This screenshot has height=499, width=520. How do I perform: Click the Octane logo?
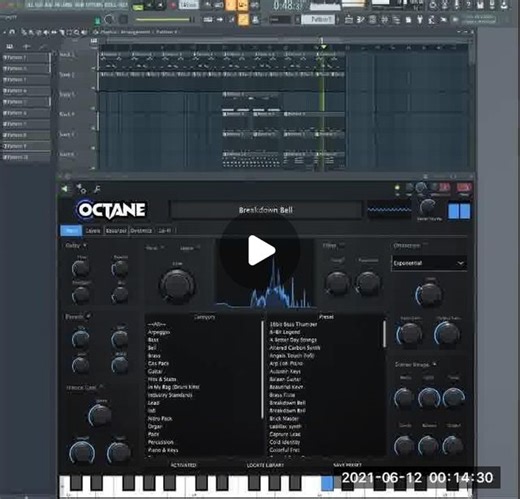(111, 210)
